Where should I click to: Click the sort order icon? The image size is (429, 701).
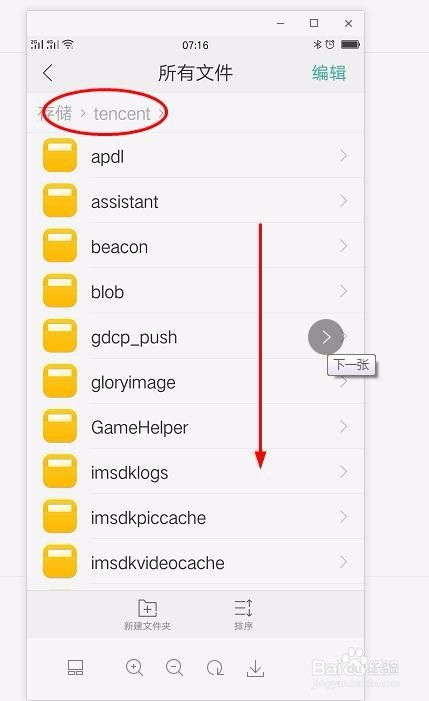pyautogui.click(x=244, y=608)
